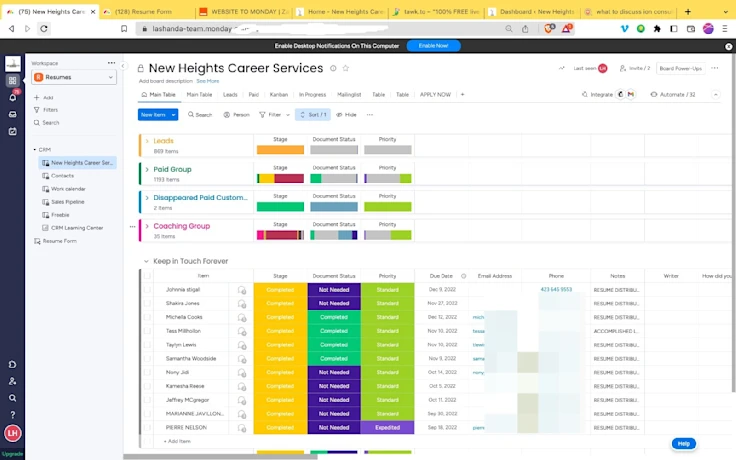Image resolution: width=736 pixels, height=460 pixels.
Task: Click the Help button
Action: 683,444
